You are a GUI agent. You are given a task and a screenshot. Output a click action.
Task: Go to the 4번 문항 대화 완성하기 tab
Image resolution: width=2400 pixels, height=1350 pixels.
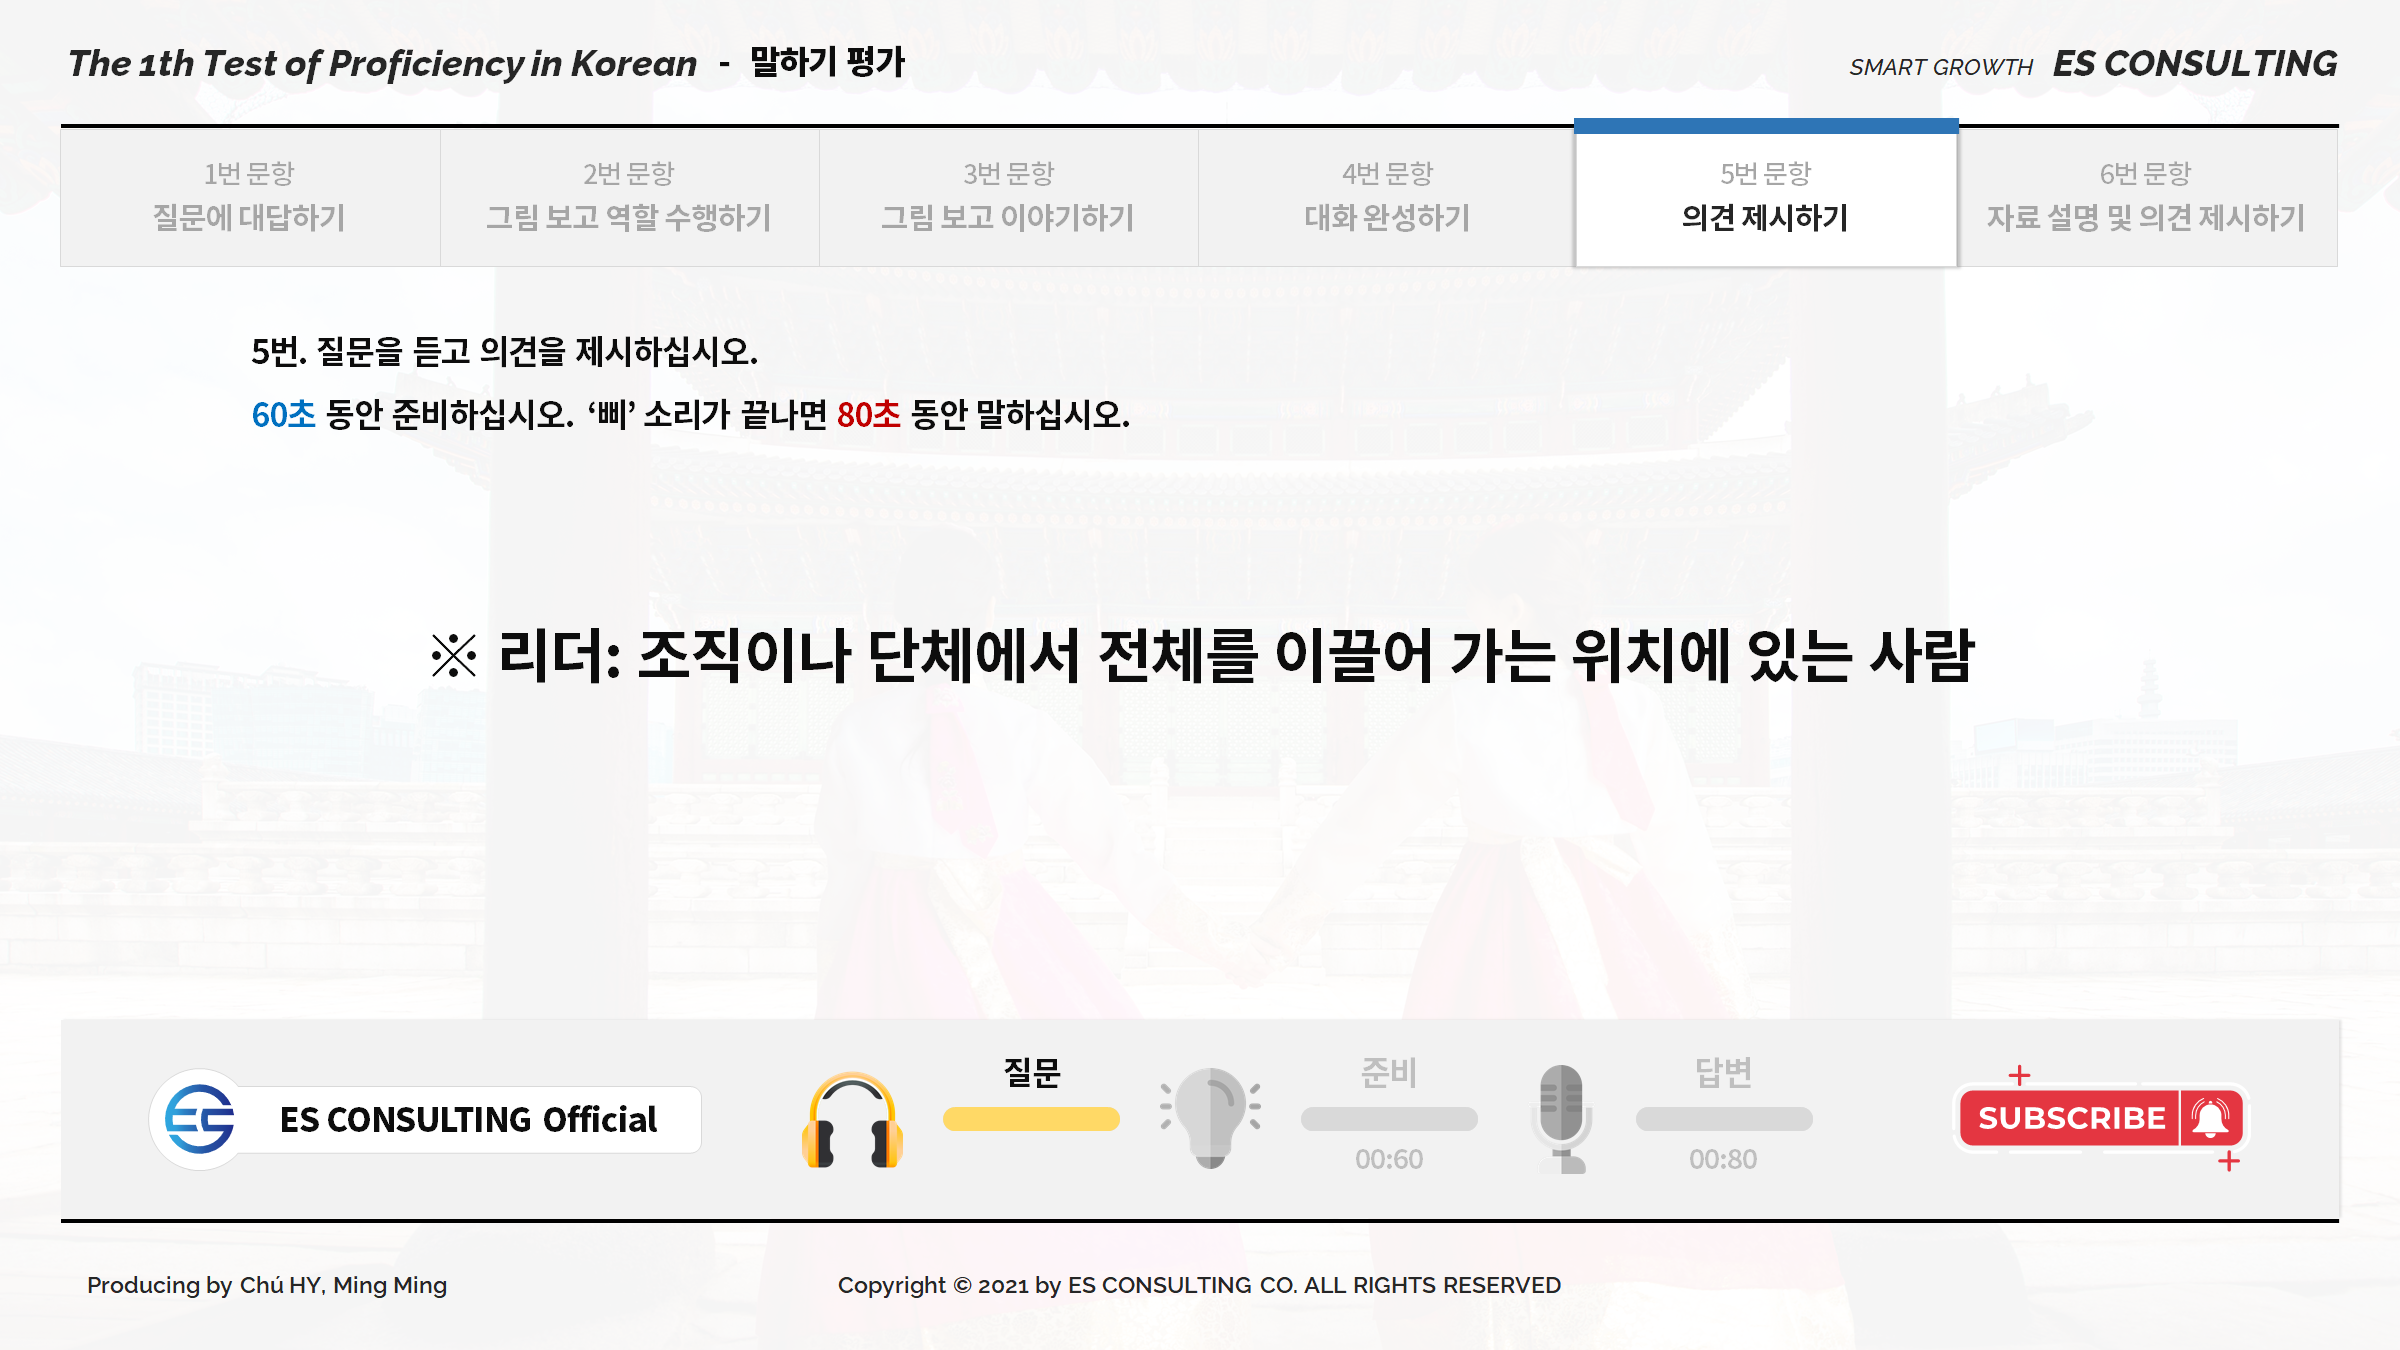[1387, 196]
